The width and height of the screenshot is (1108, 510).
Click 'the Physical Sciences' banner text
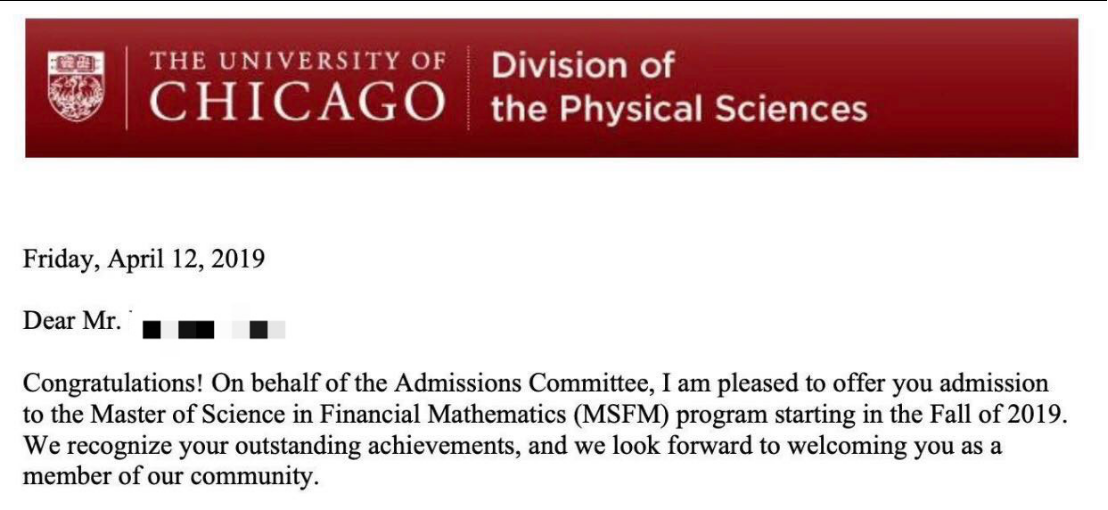point(678,109)
